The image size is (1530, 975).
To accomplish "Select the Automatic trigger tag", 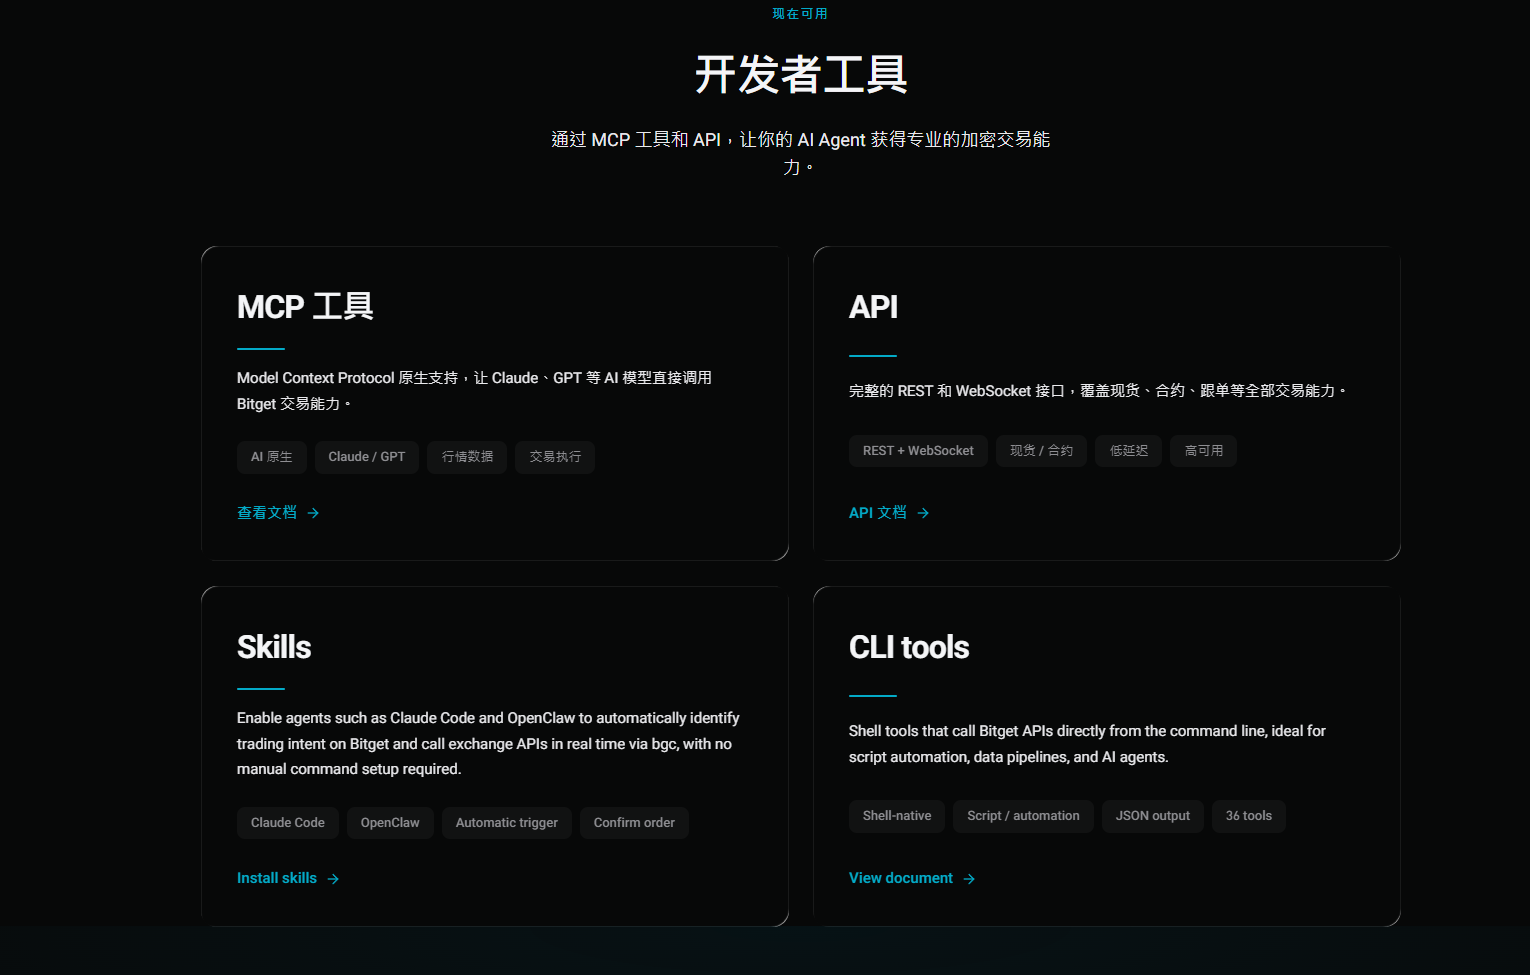I will (506, 823).
